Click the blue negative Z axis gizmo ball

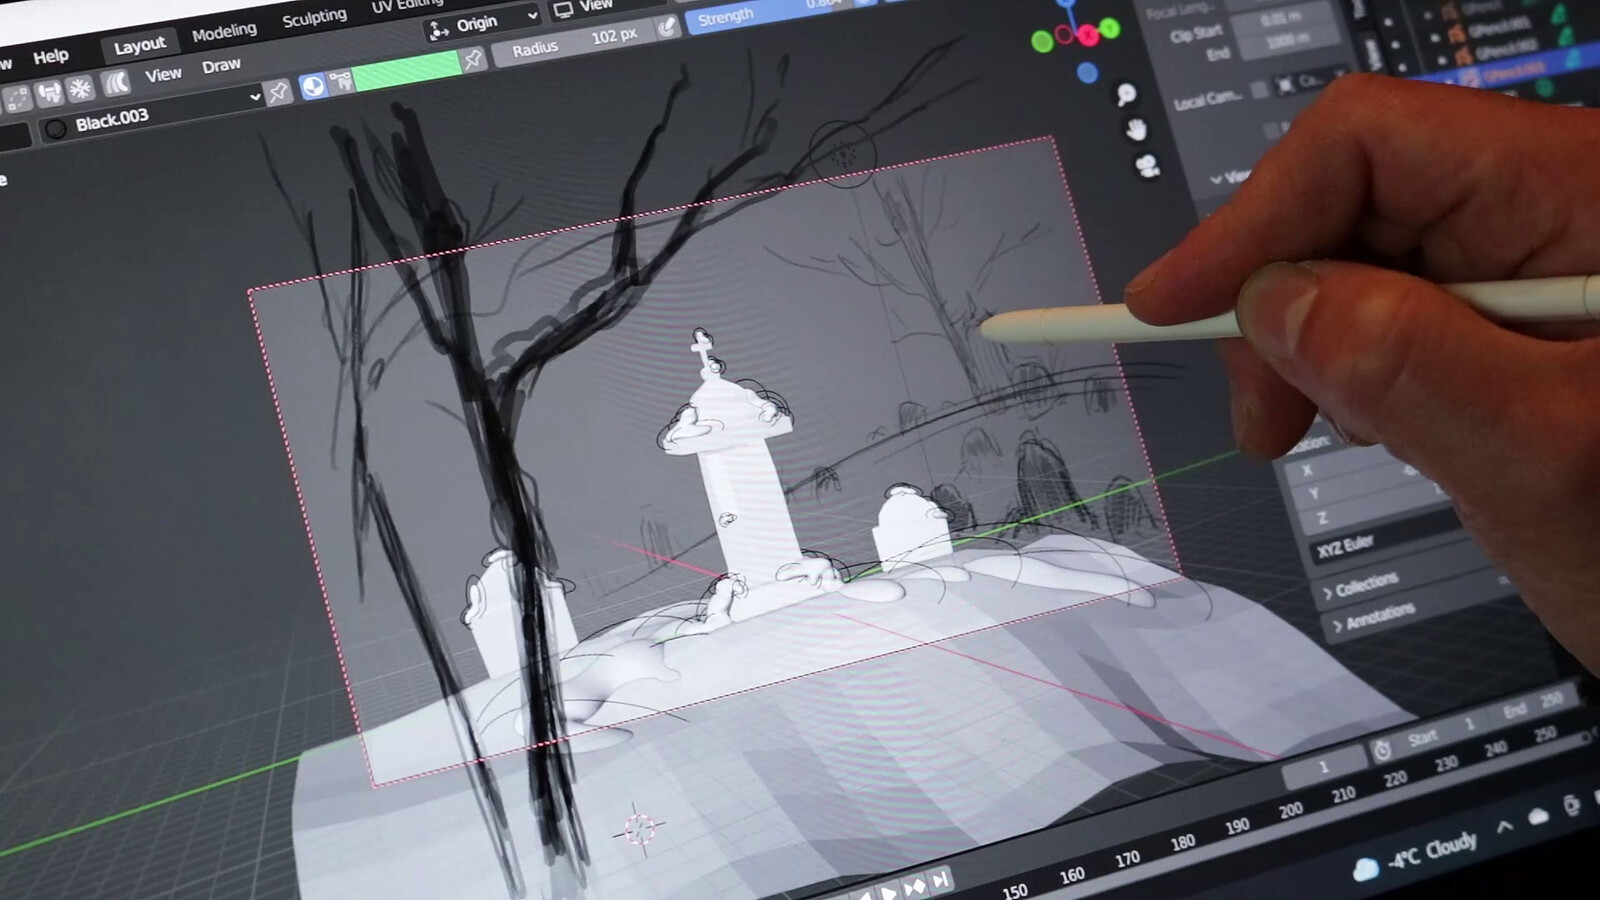coord(1087,73)
